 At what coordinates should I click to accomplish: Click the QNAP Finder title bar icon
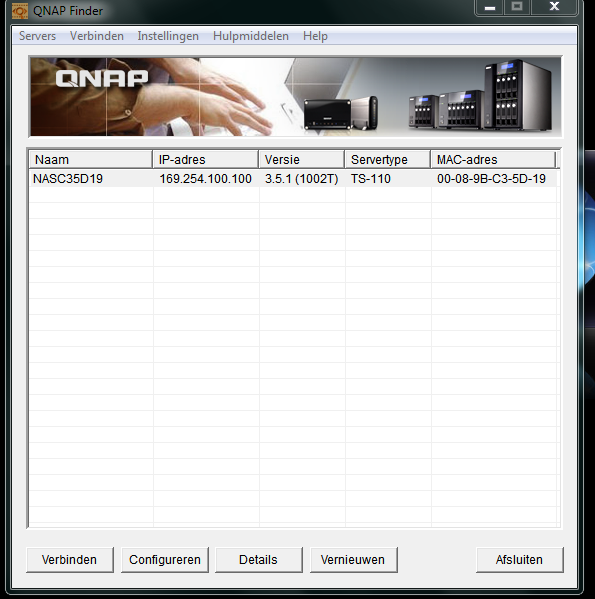[19, 11]
